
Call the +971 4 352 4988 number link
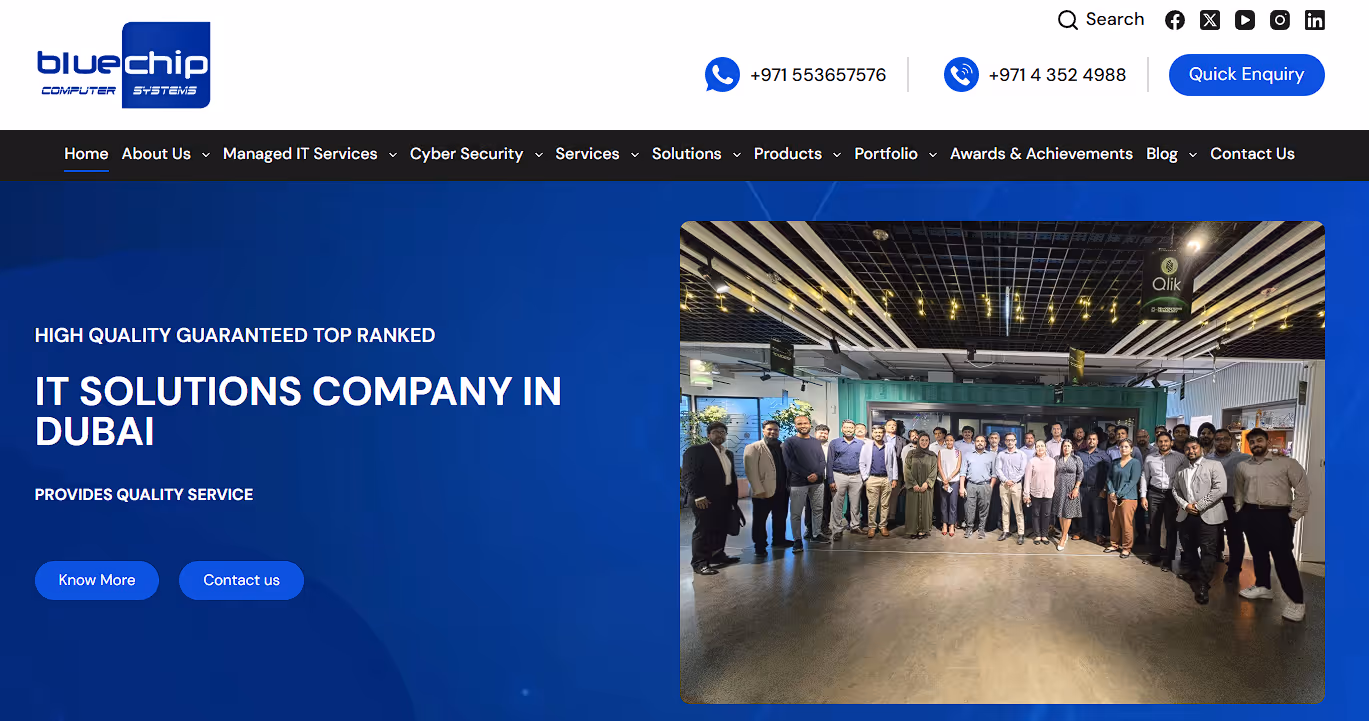coord(1057,75)
